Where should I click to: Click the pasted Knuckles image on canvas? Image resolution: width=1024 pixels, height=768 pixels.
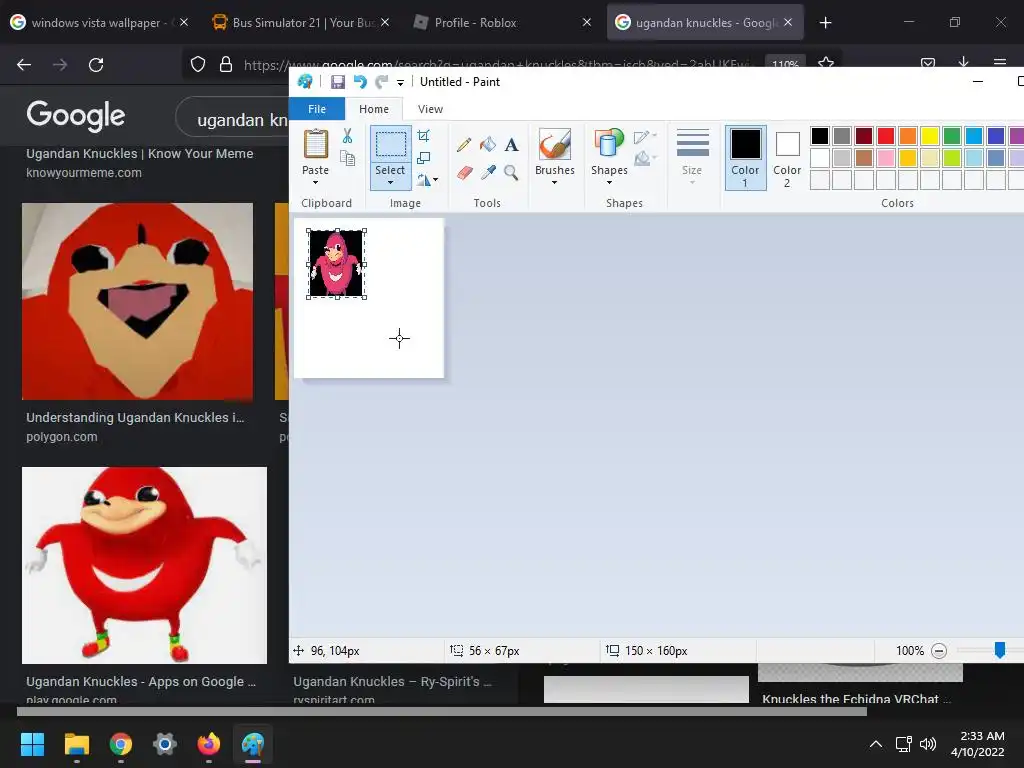pyautogui.click(x=336, y=264)
